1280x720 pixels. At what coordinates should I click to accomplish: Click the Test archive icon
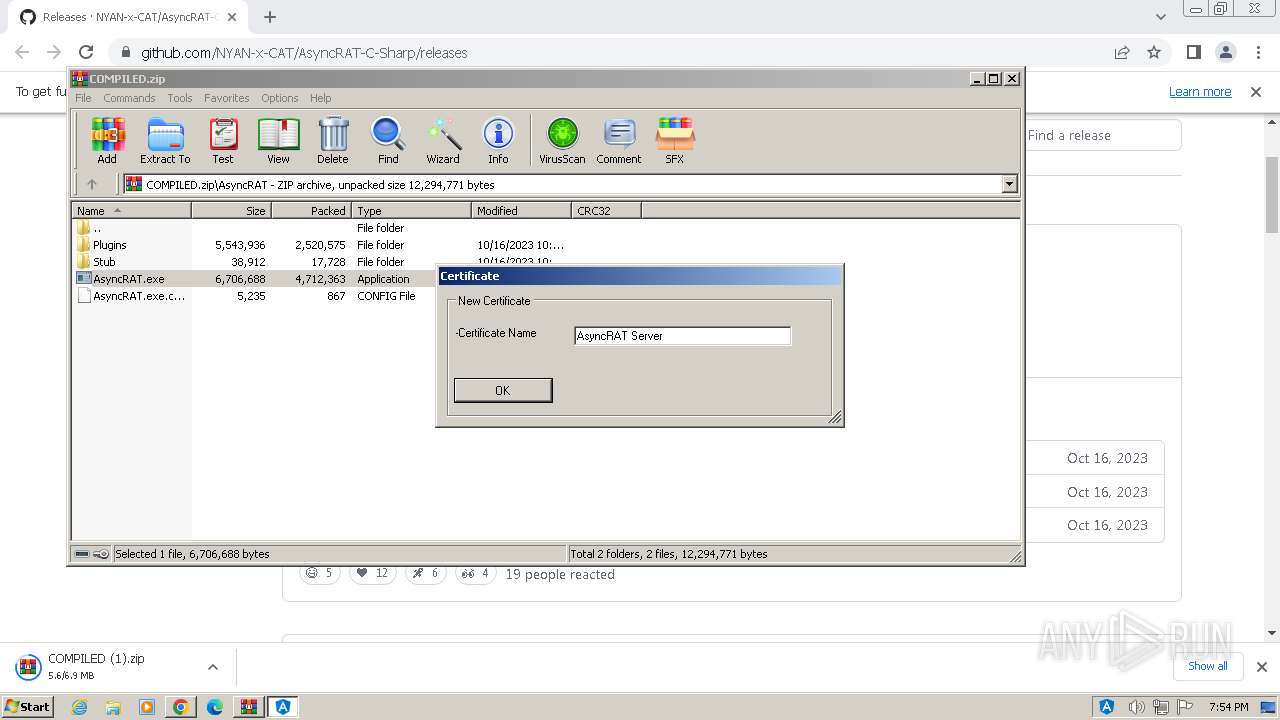(223, 140)
